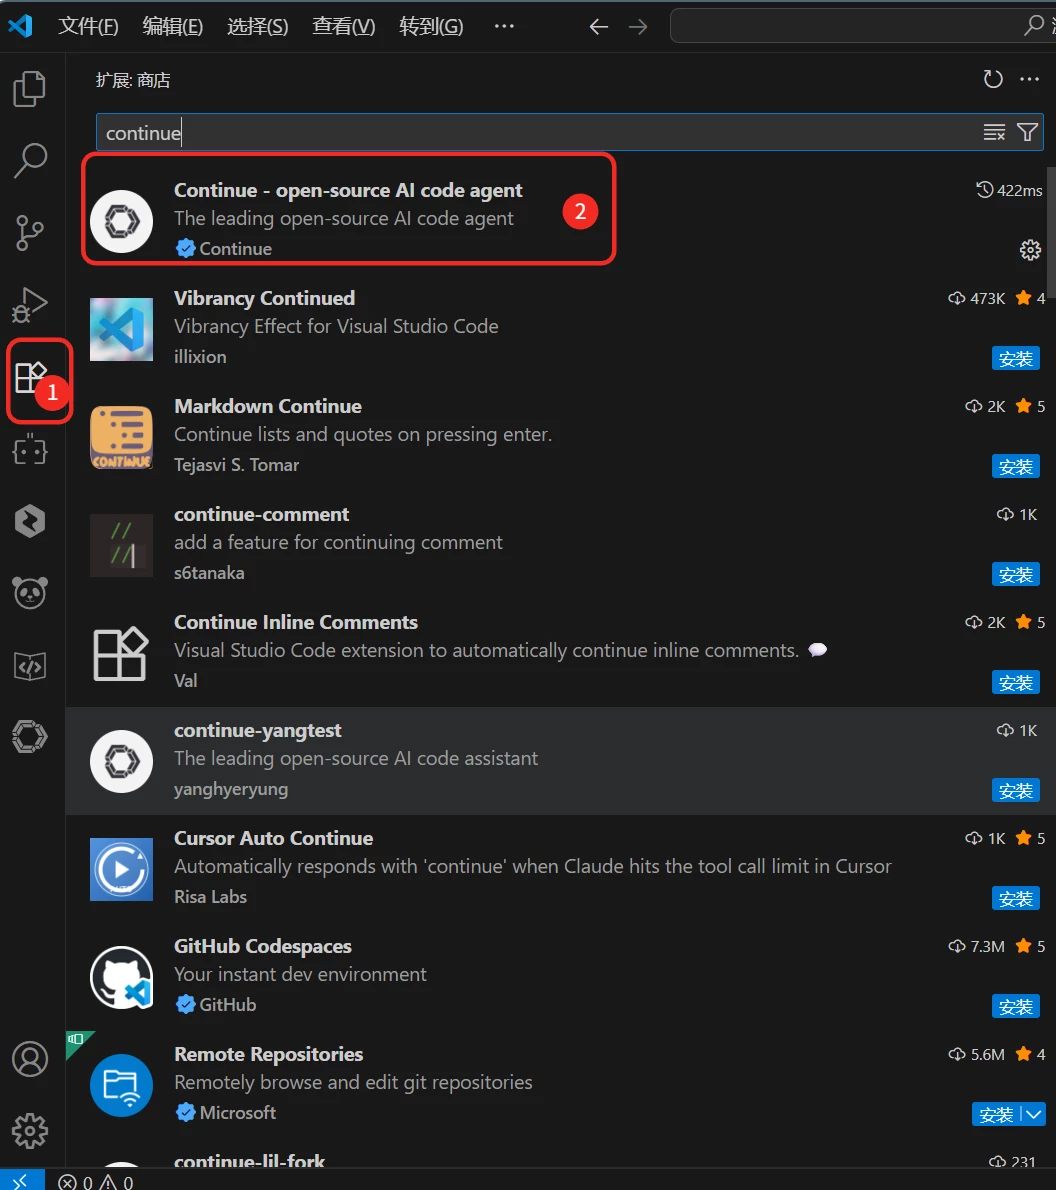Screen dimensions: 1056x1190
Task: Install the GitHub Codespaces extension
Action: [1015, 1007]
